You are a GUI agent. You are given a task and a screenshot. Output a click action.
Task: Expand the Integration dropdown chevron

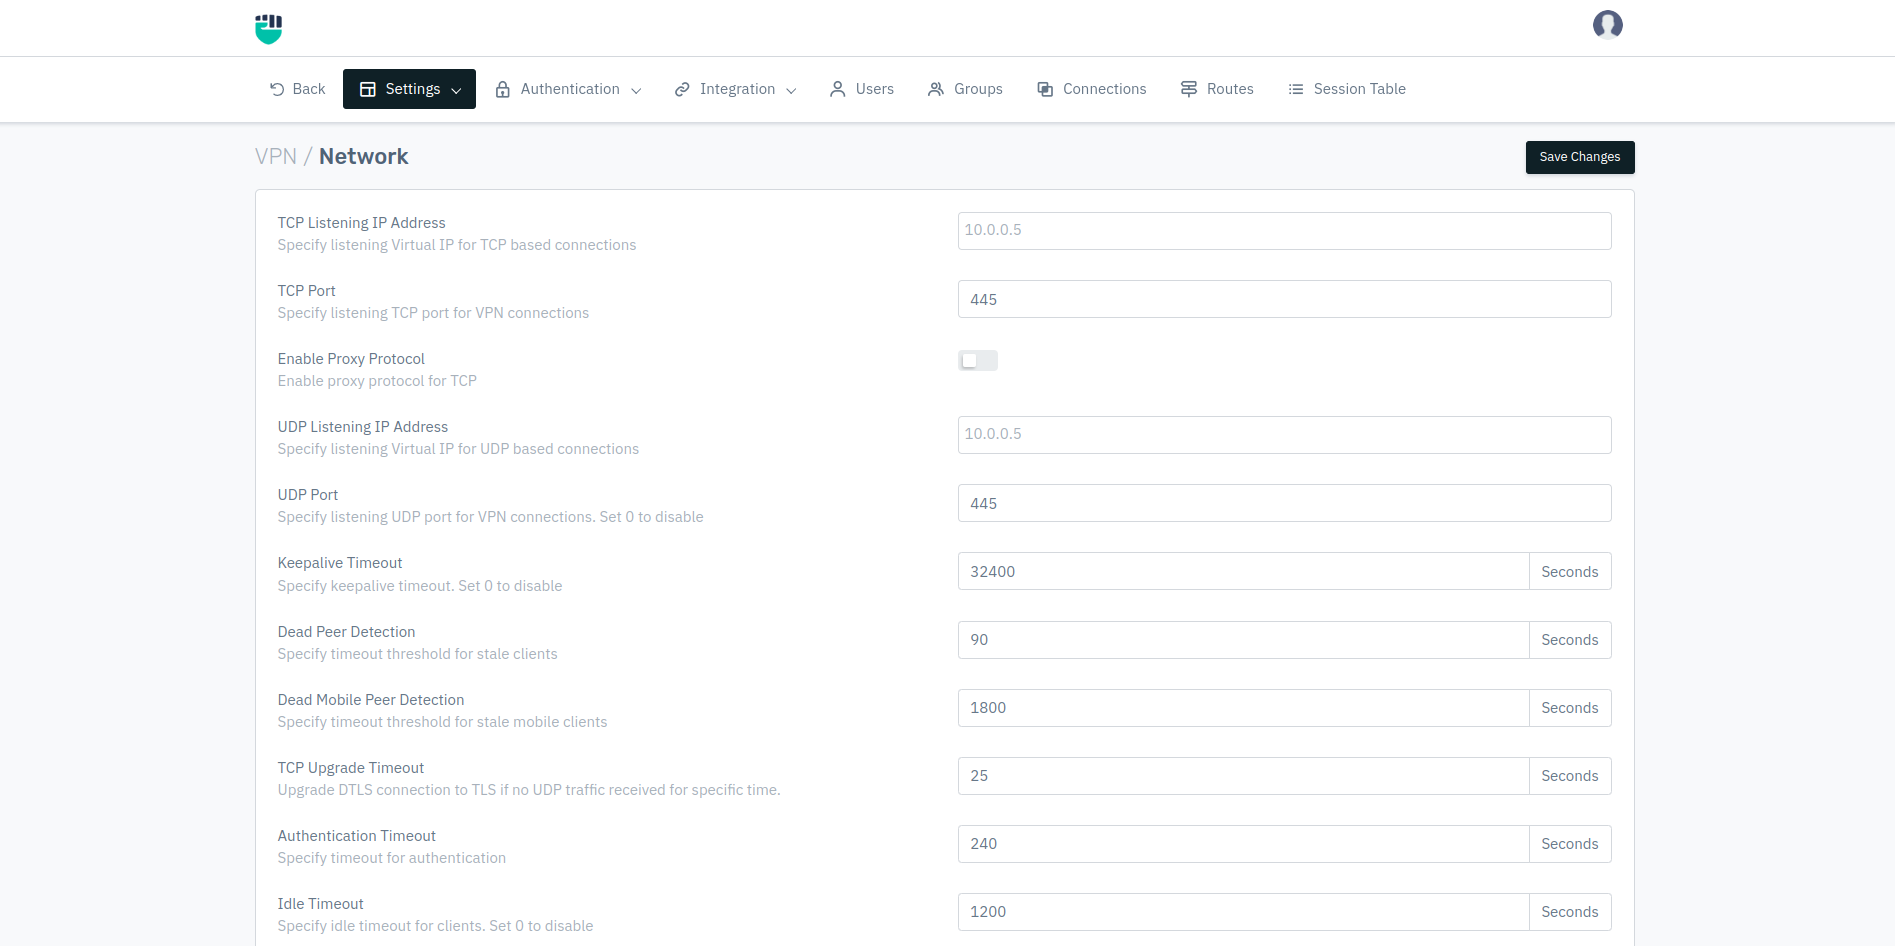[791, 90]
